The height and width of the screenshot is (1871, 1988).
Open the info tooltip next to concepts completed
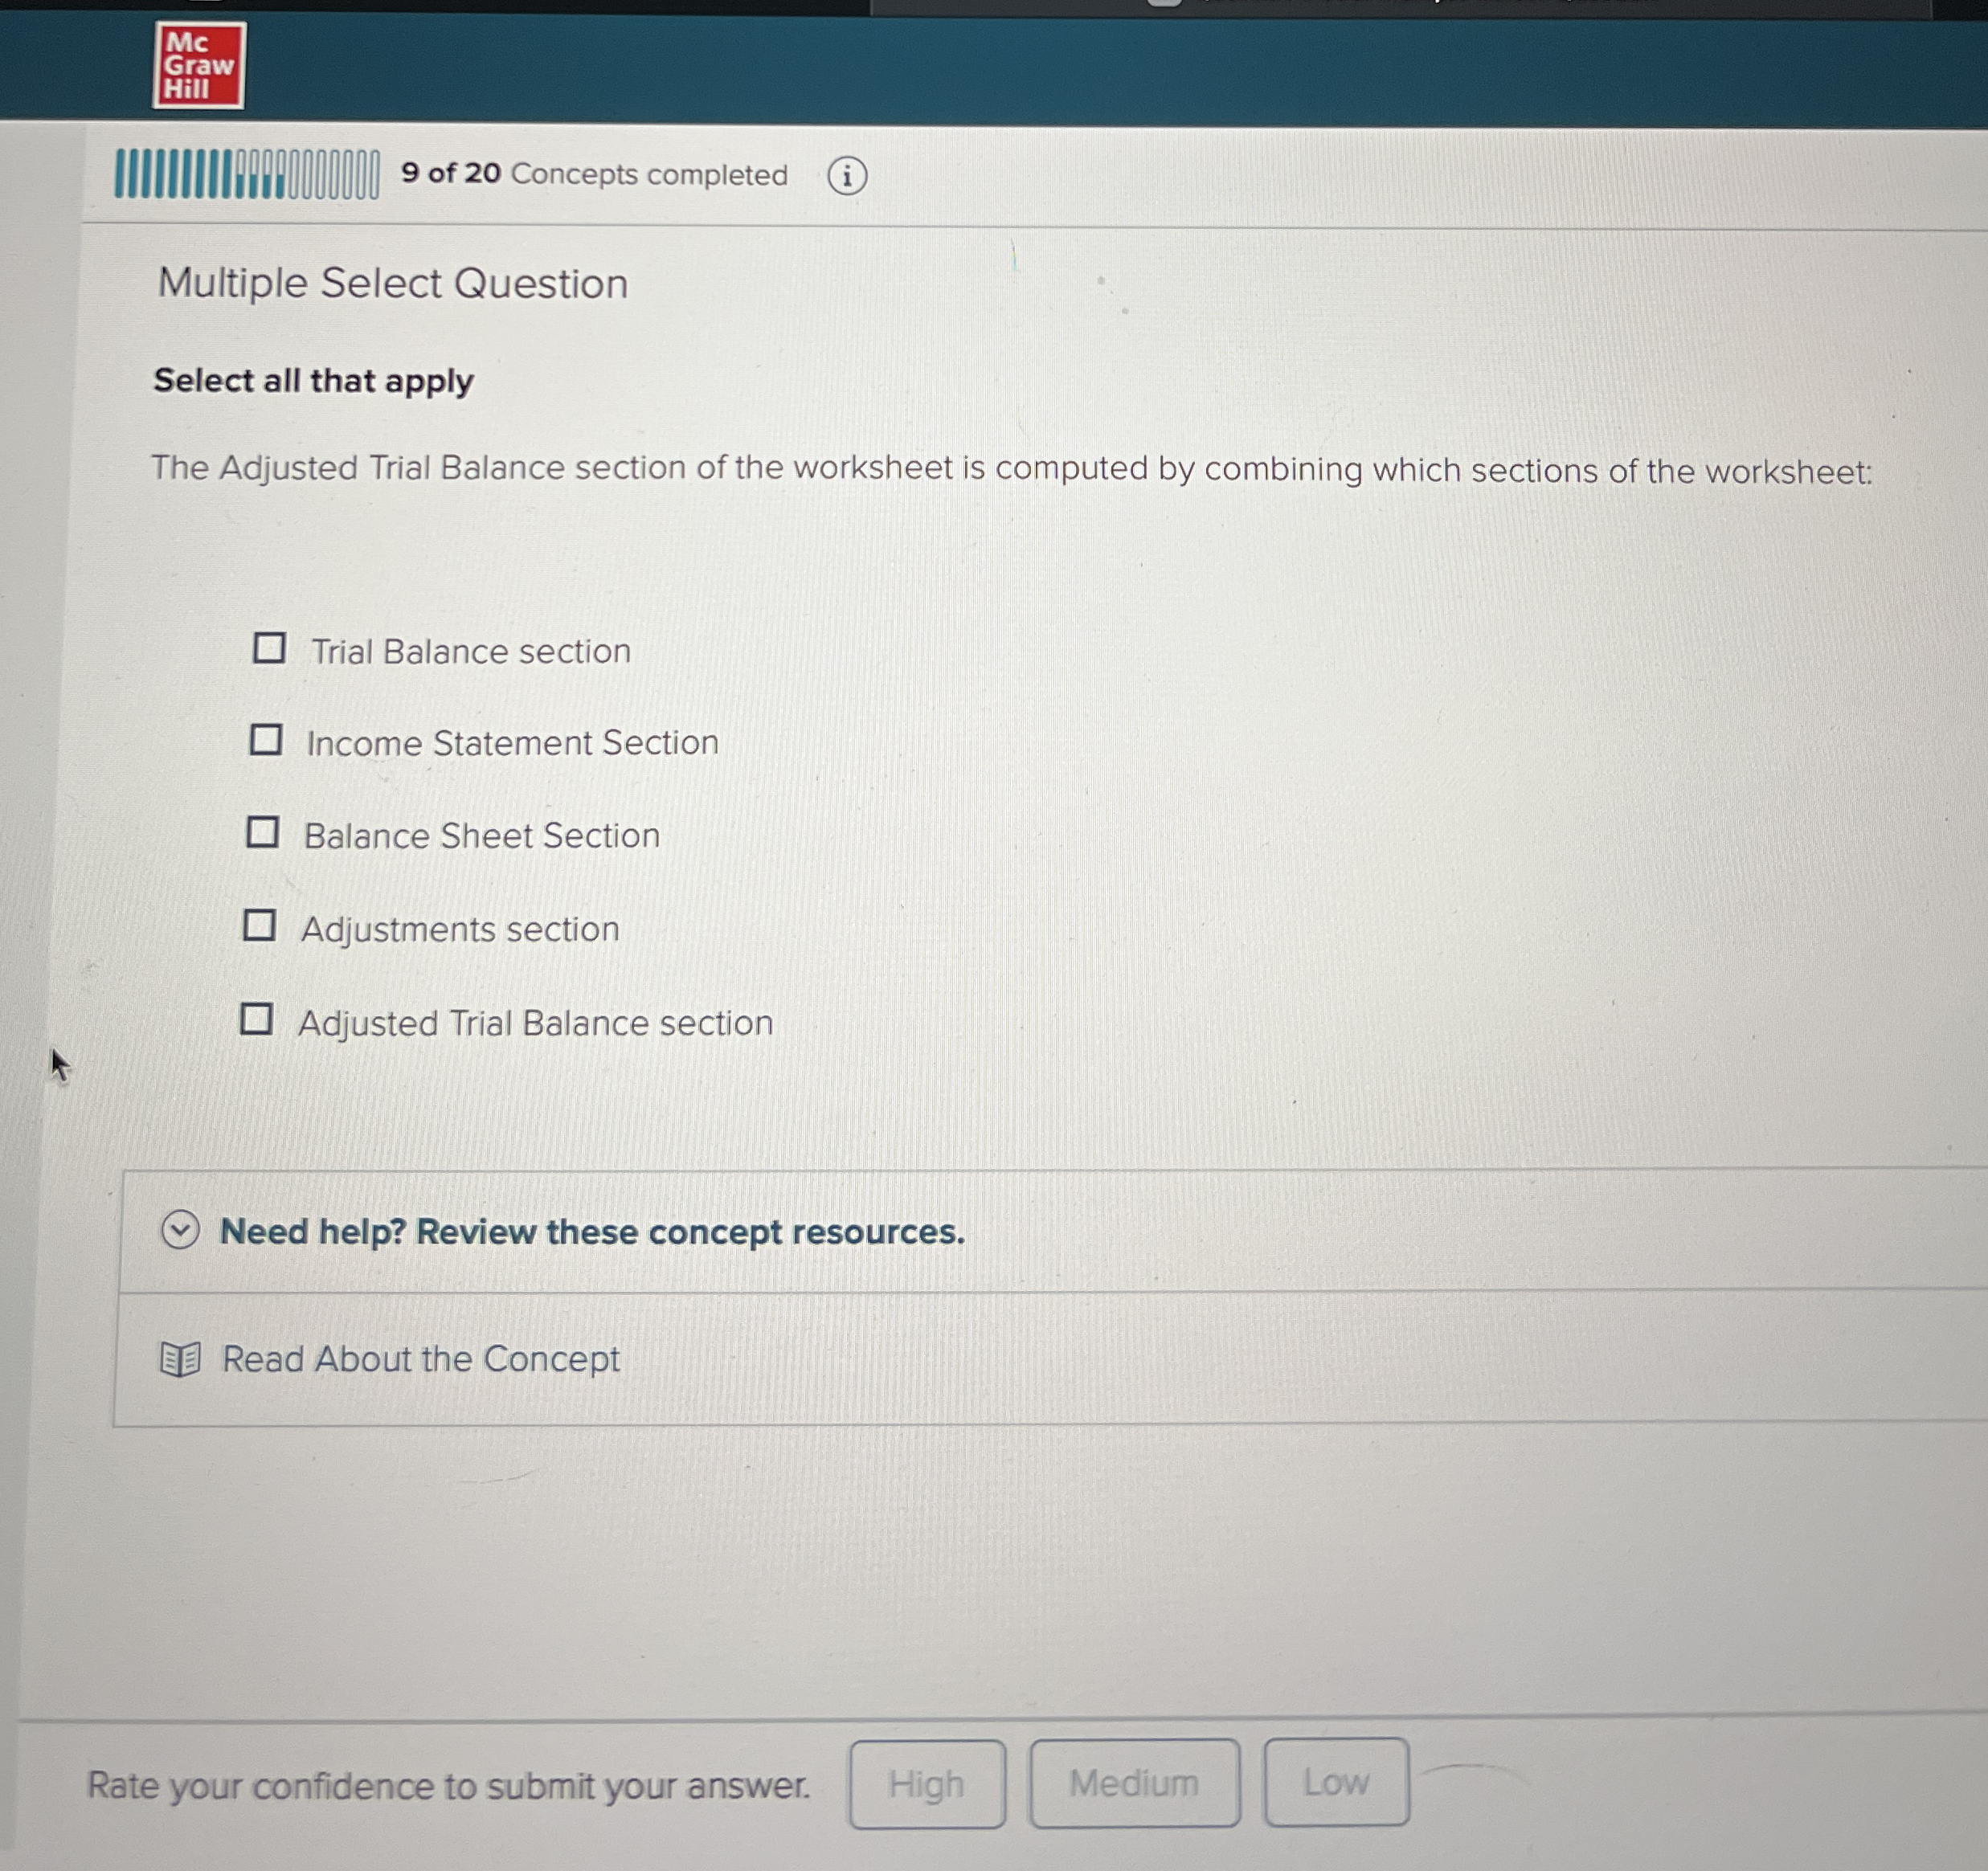click(848, 176)
